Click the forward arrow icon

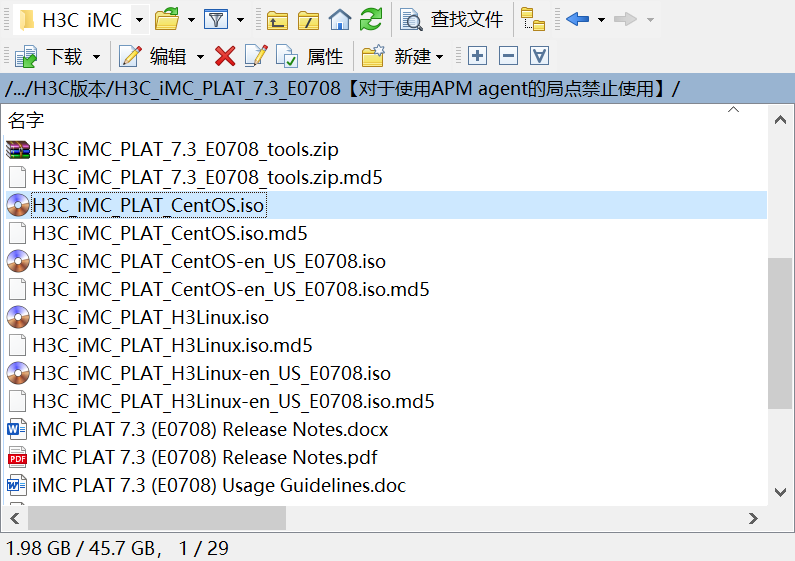[625, 20]
